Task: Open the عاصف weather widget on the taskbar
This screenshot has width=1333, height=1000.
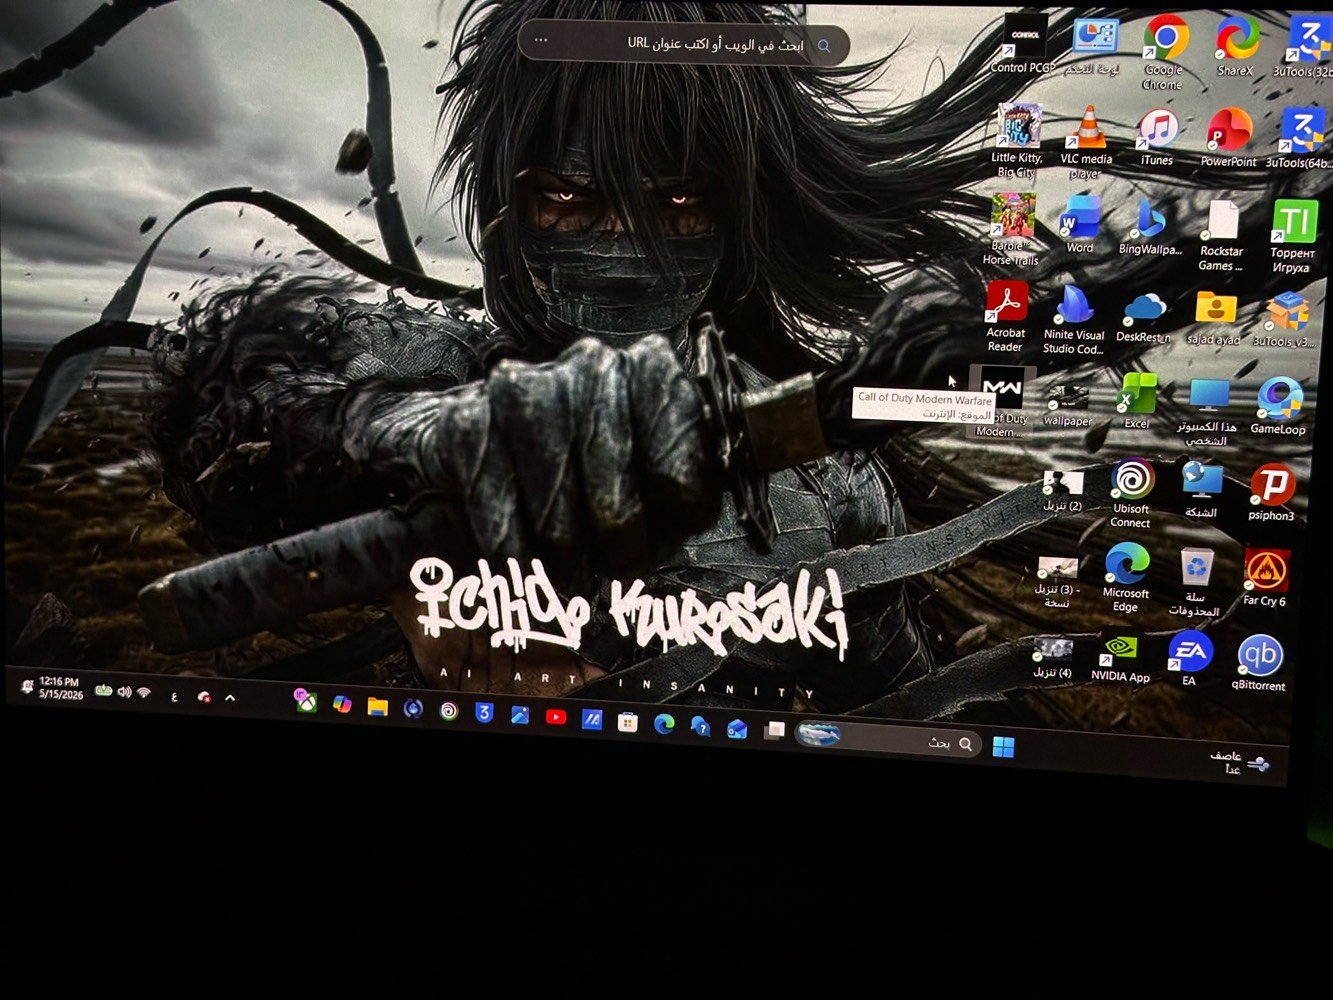Action: tap(1239, 762)
